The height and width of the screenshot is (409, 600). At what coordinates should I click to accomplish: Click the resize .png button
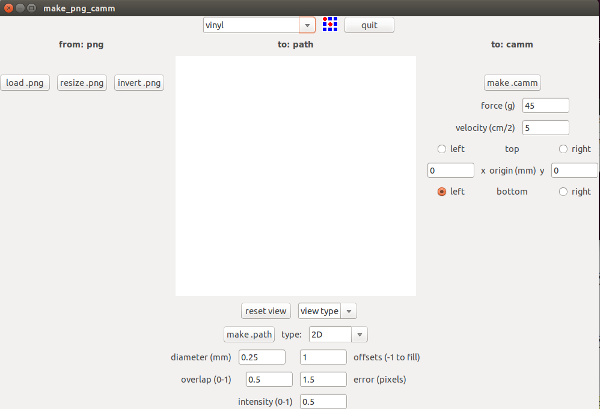point(82,83)
